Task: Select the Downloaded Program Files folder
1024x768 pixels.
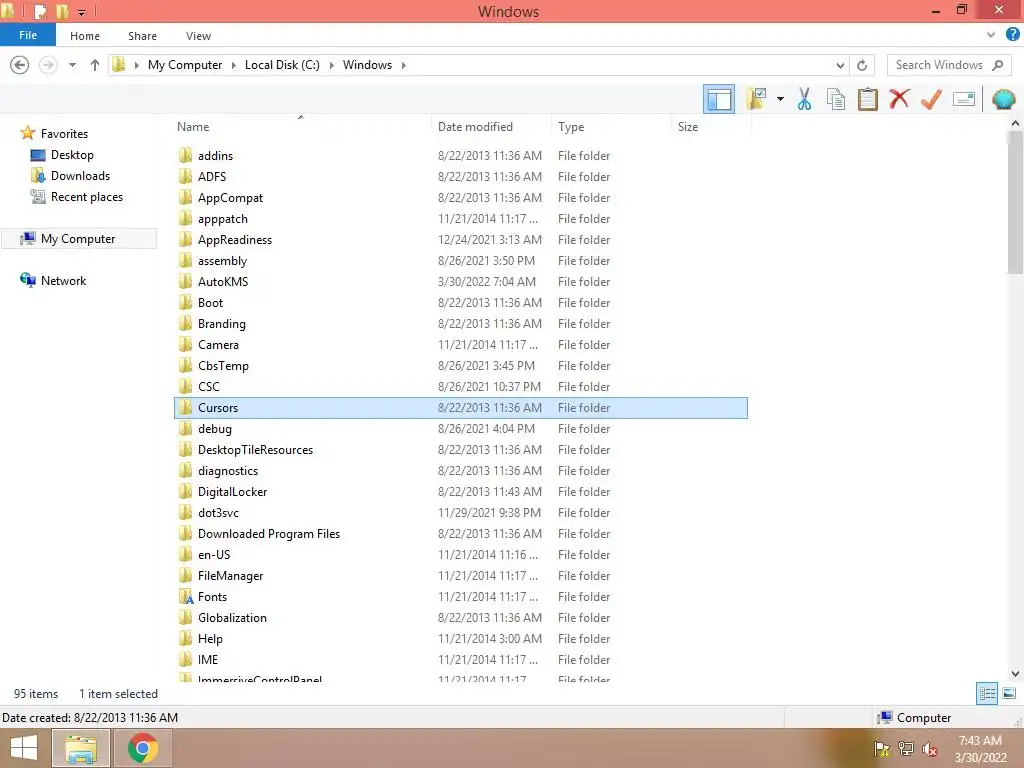Action: click(269, 534)
